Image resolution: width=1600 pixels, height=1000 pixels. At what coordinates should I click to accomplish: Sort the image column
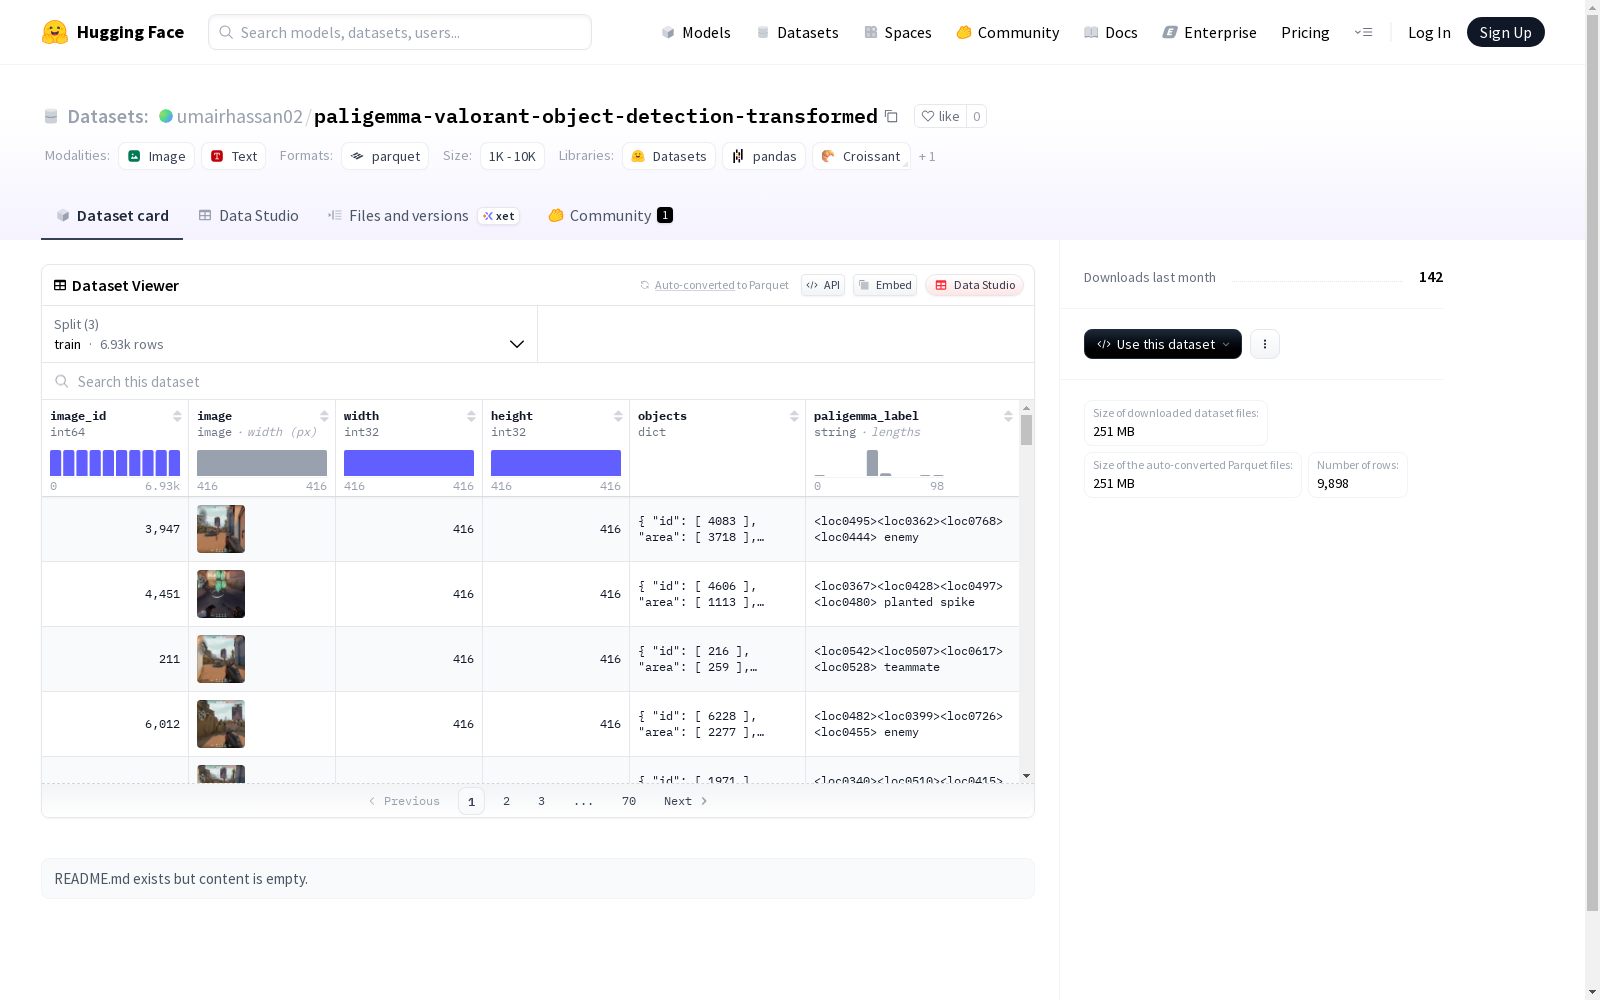pos(324,416)
